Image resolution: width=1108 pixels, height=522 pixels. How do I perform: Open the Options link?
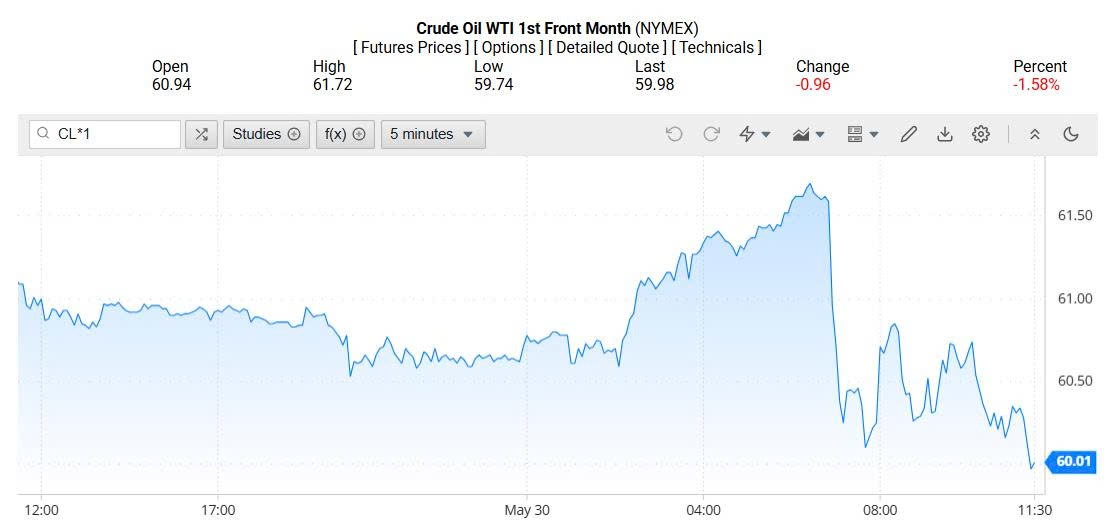(x=509, y=47)
